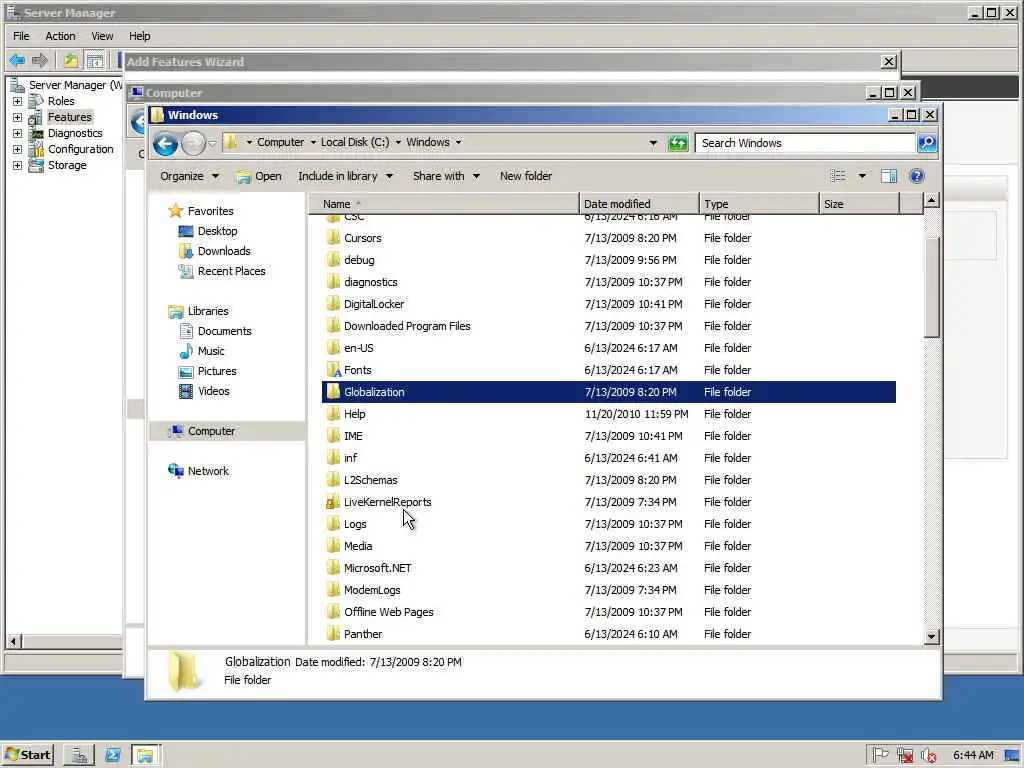Click the Server Manager up-folder toolbar icon
Image resolution: width=1024 pixels, height=768 pixels.
(71, 61)
